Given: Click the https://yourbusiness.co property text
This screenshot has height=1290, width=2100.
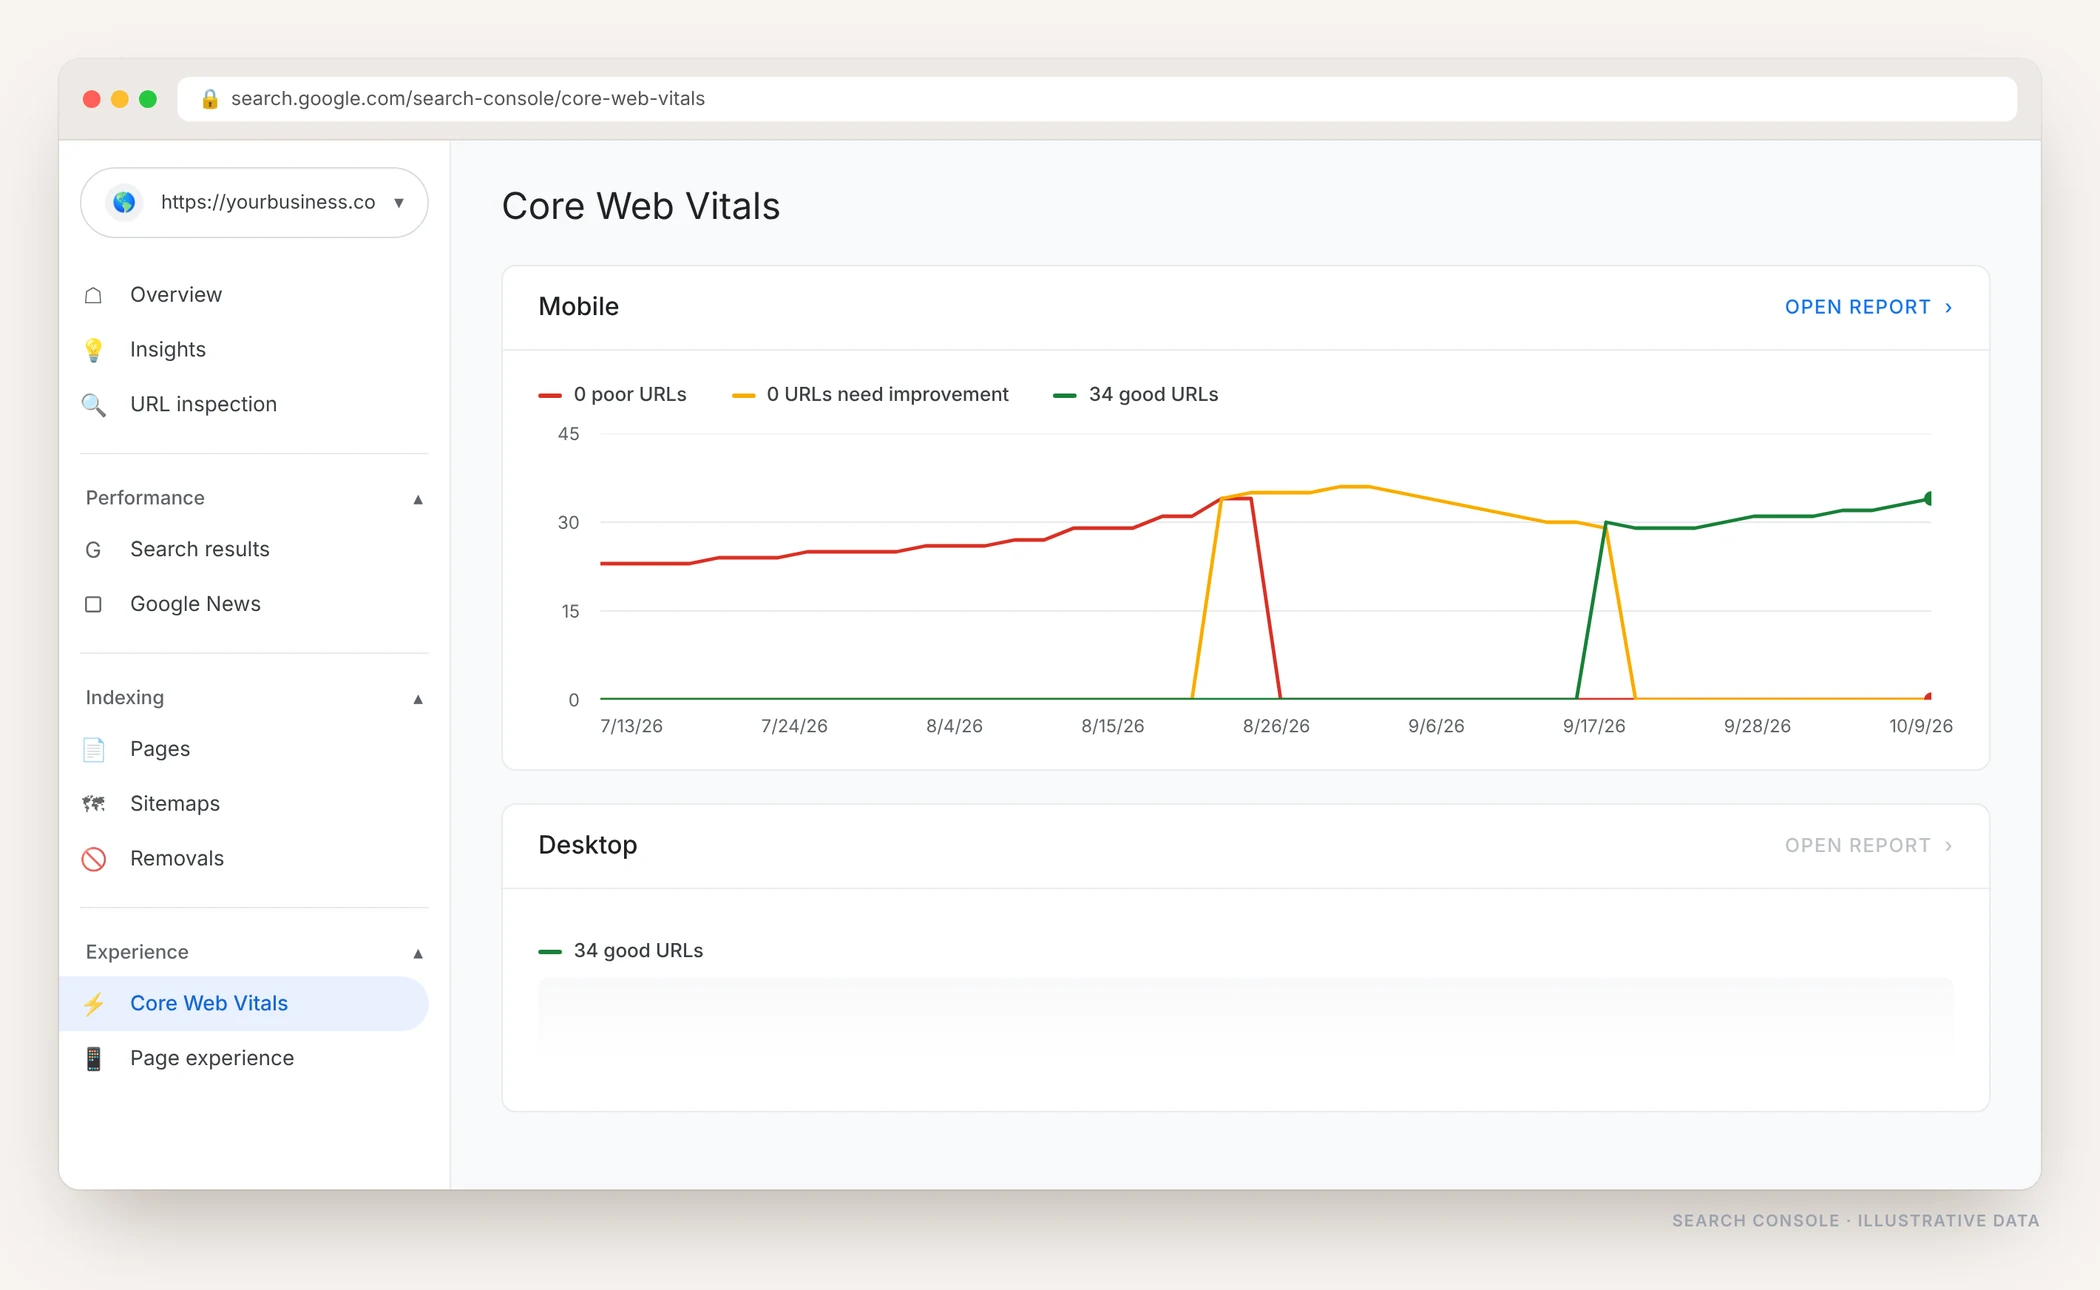Looking at the screenshot, I should click(268, 202).
